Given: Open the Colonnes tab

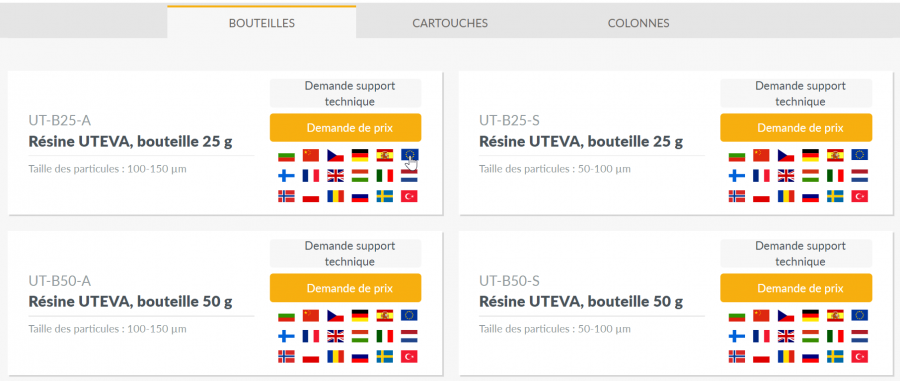Looking at the screenshot, I should click(638, 24).
